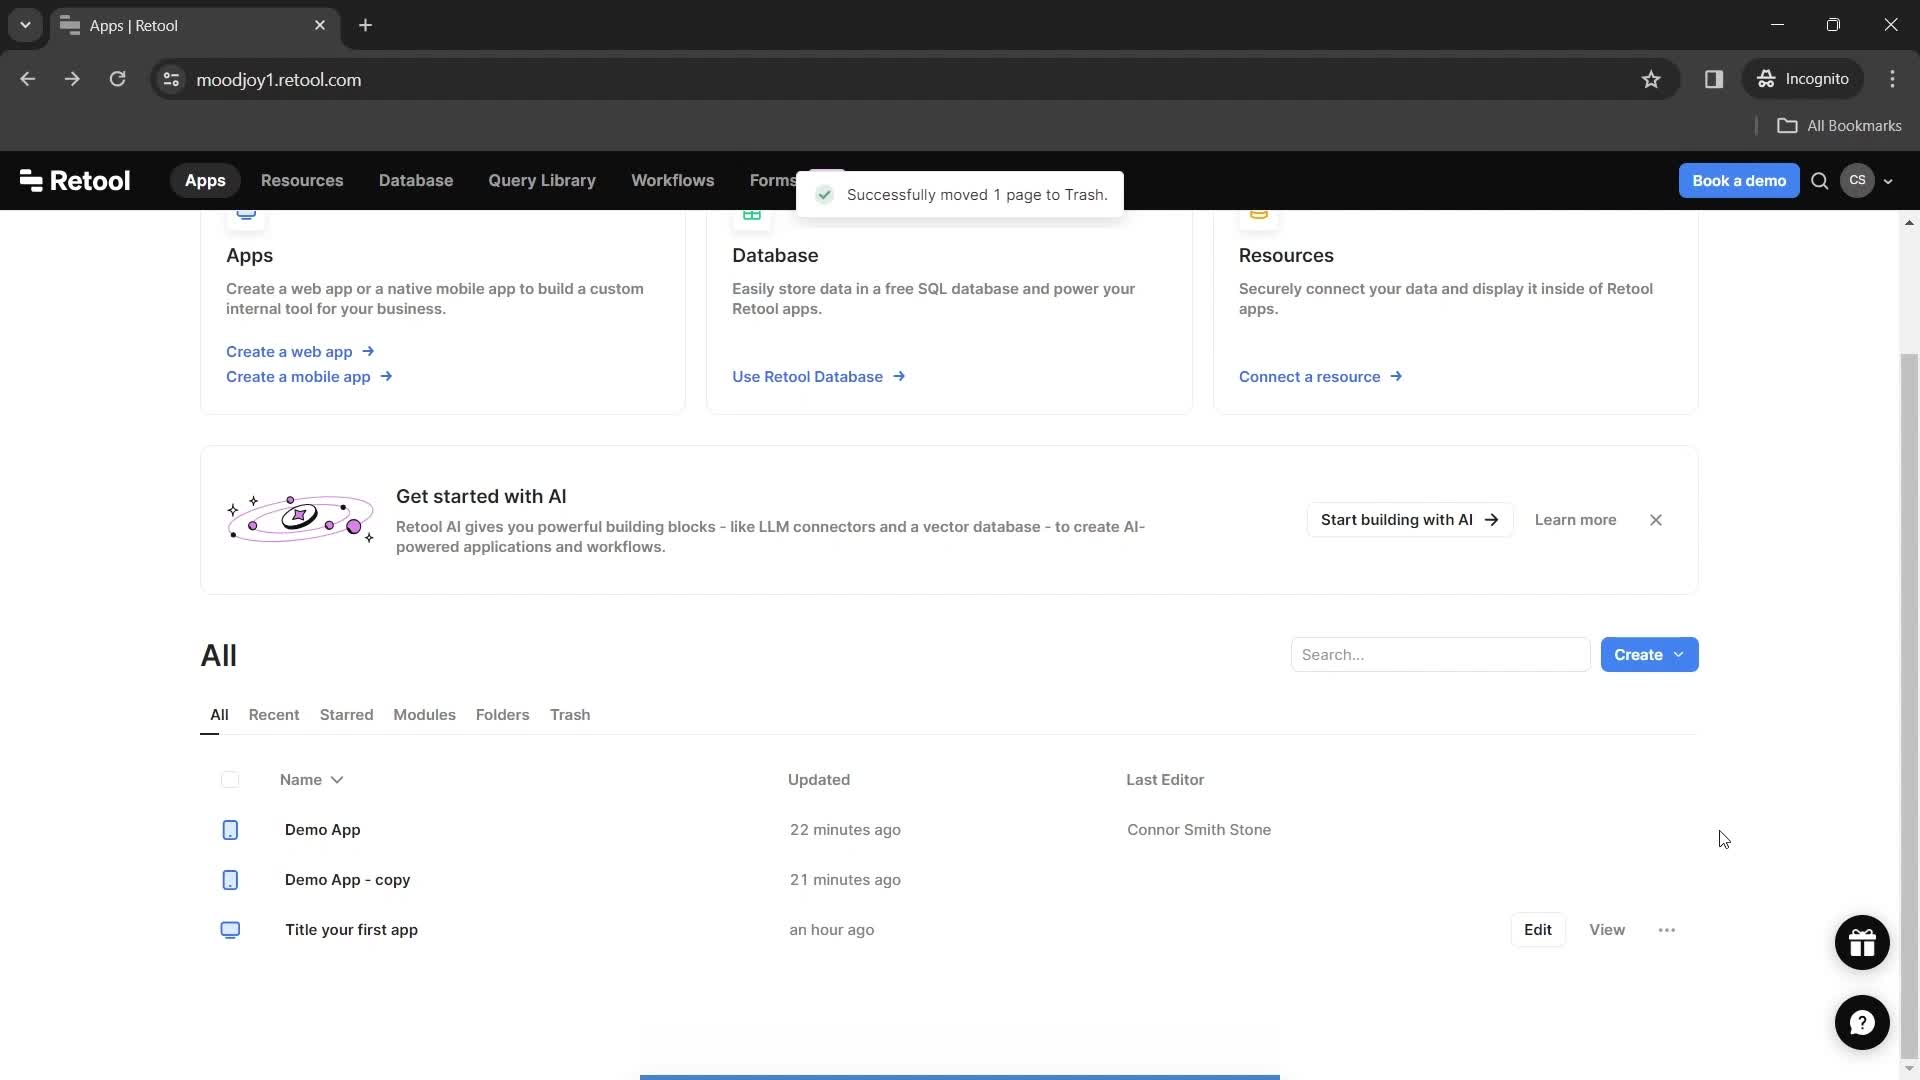Expand the account chevron next to avatar

point(1888,182)
